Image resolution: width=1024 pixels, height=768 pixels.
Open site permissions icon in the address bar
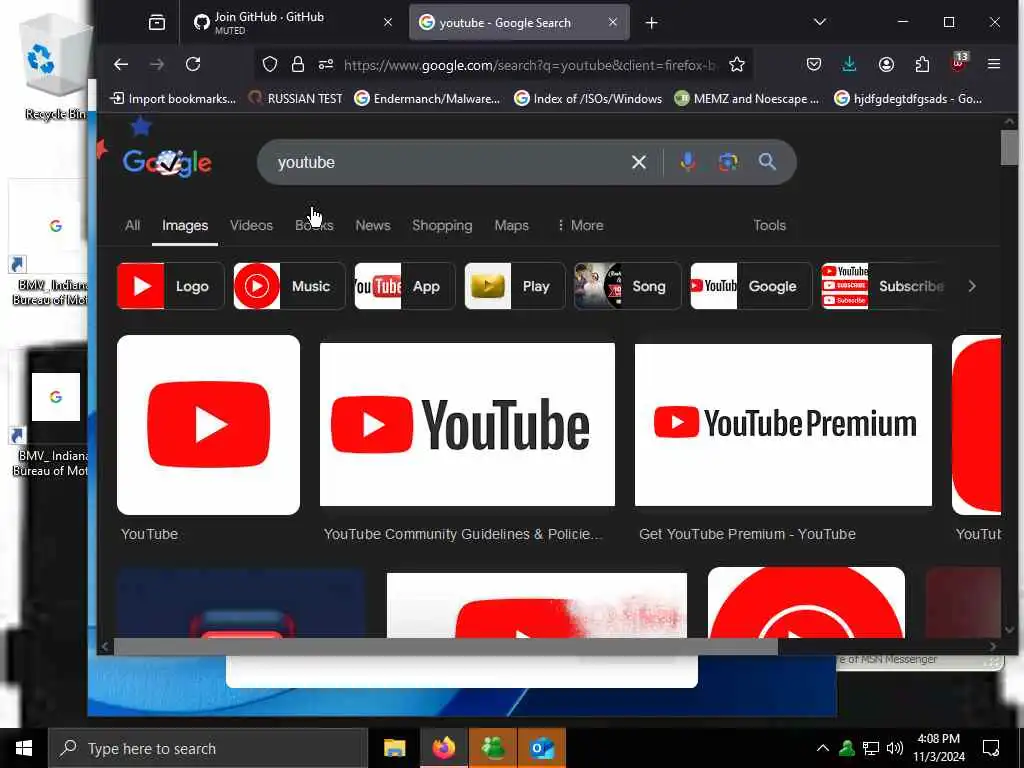coord(326,64)
